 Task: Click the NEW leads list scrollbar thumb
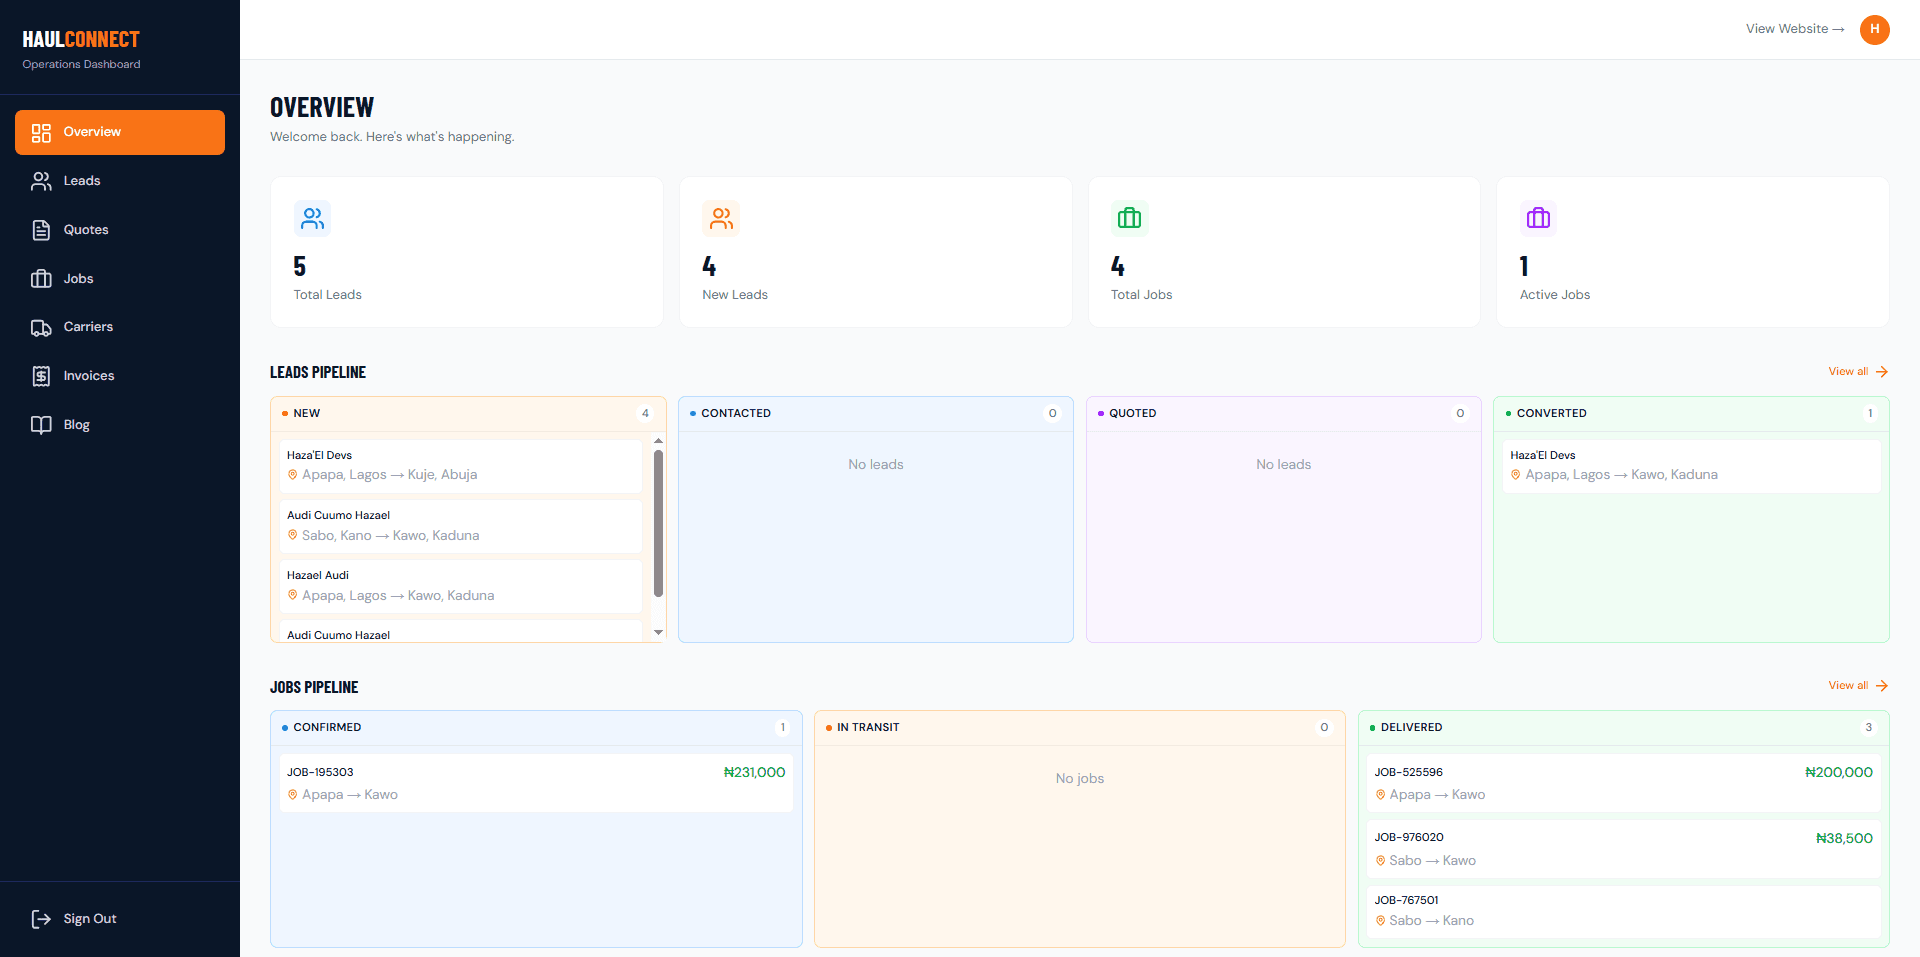tap(658, 523)
